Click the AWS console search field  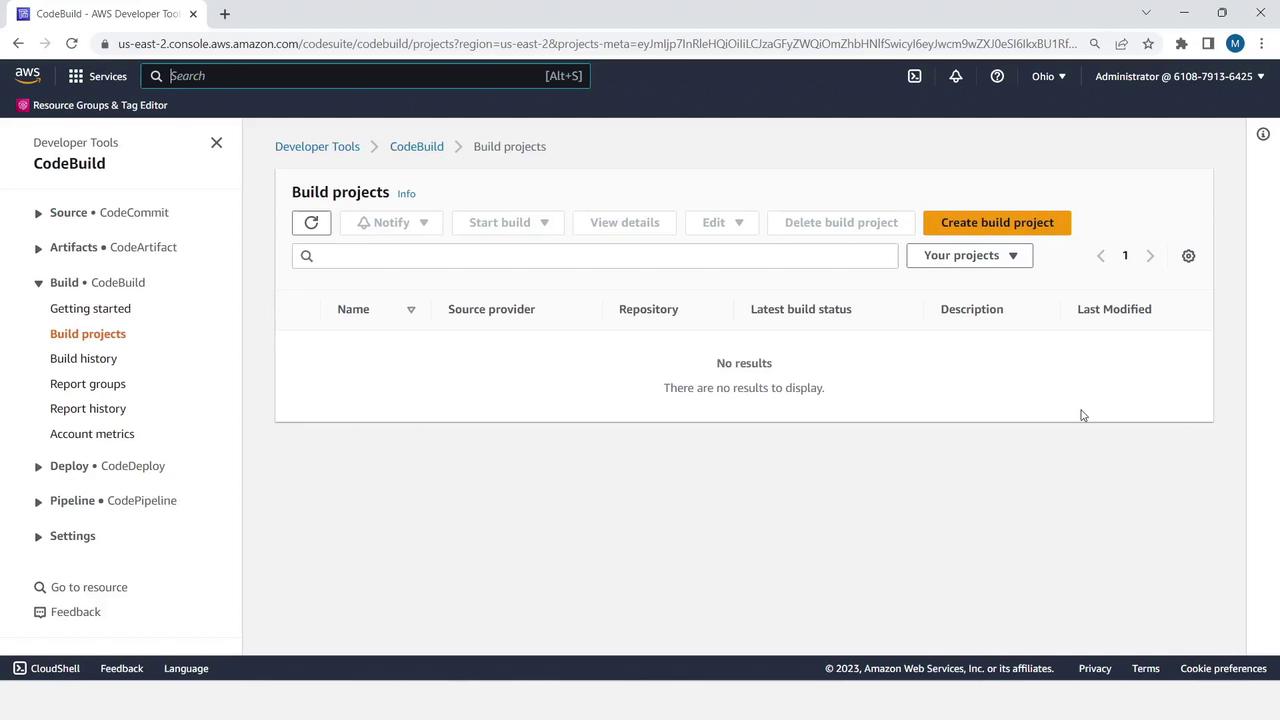coord(366,76)
